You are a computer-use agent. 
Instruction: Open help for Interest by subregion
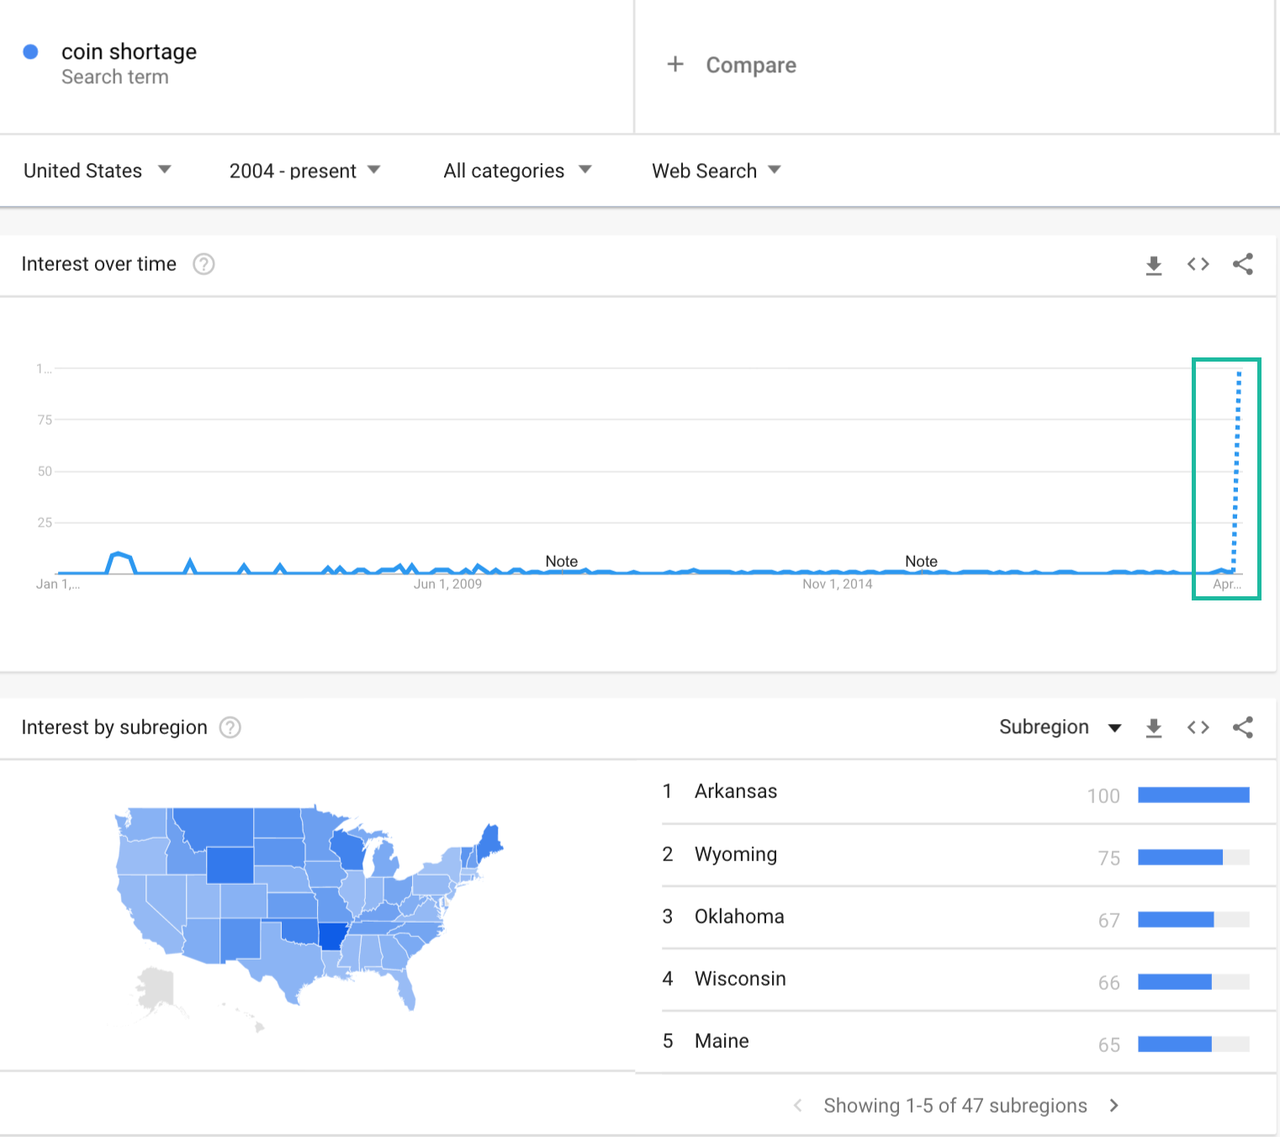(x=230, y=727)
